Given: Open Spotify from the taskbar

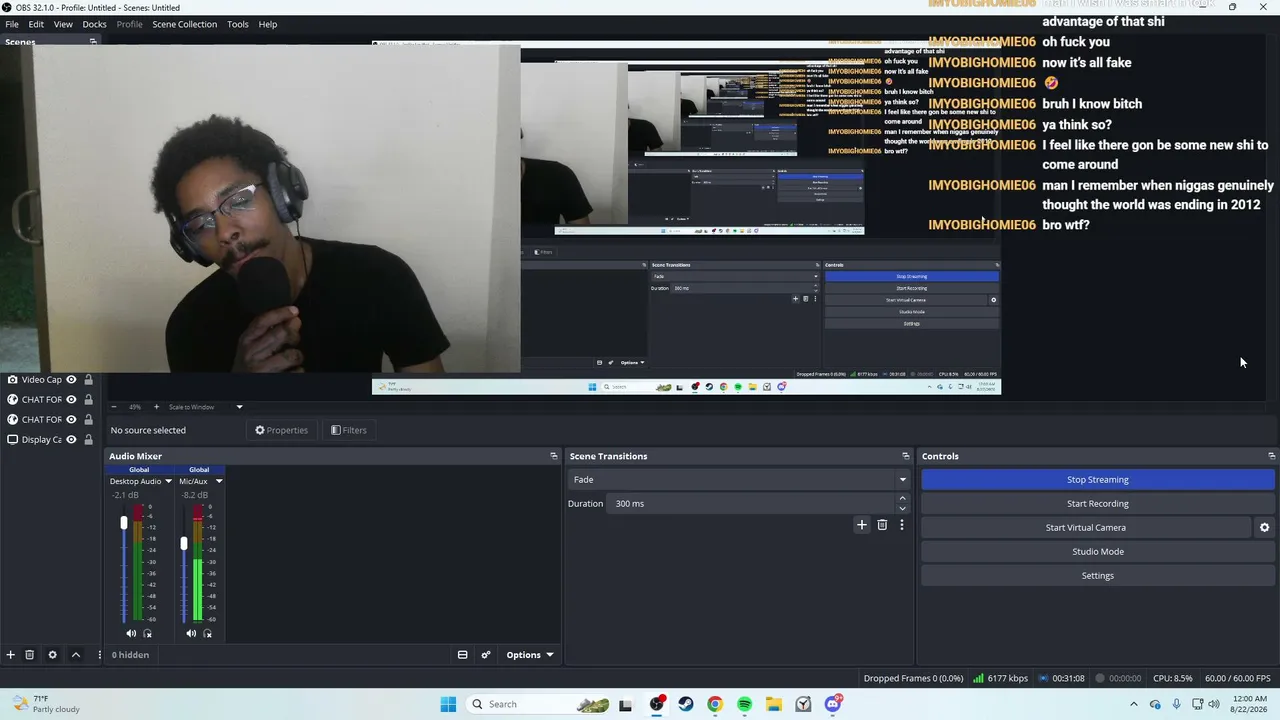Looking at the screenshot, I should point(744,704).
